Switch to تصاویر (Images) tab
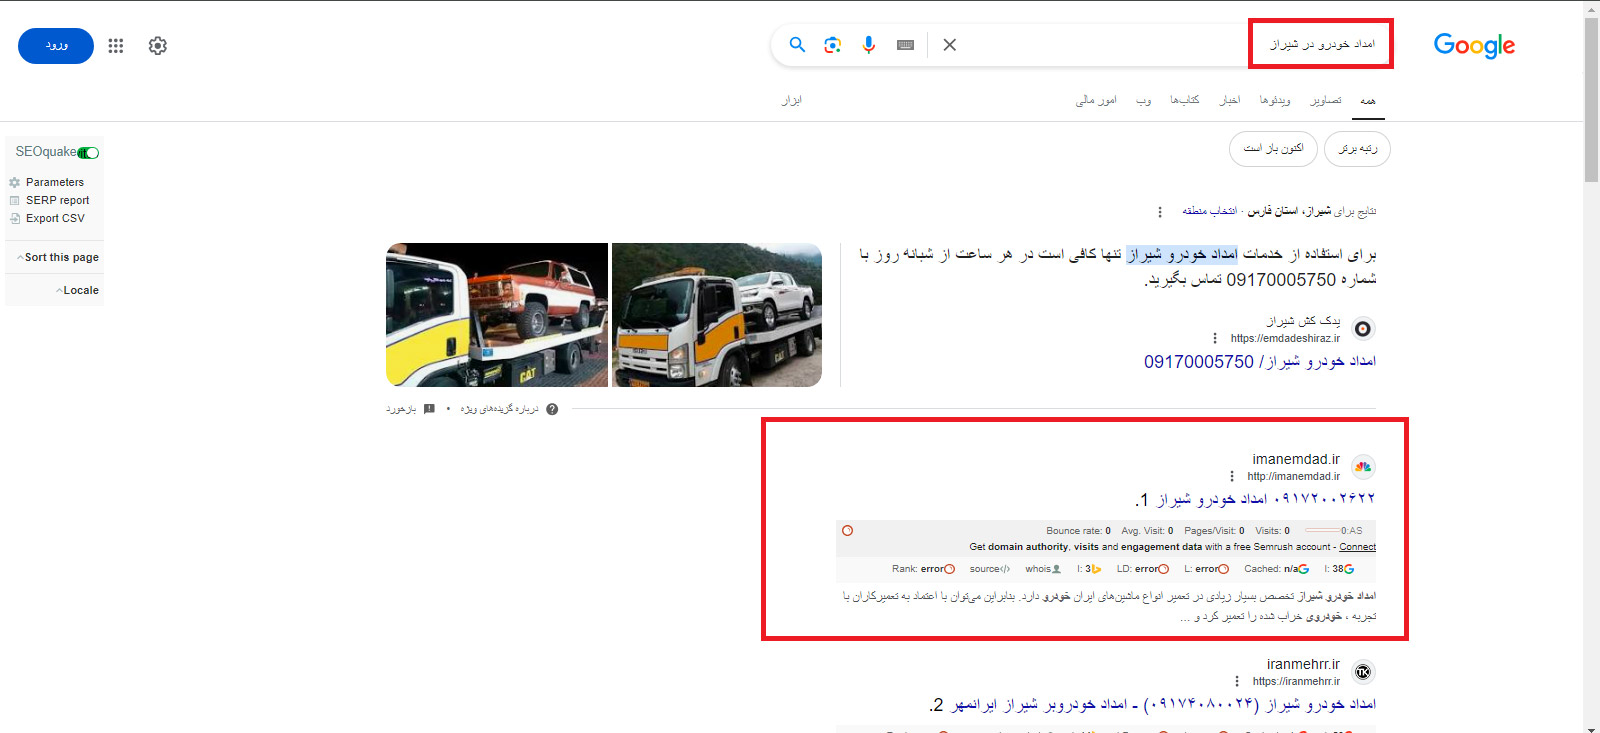 tap(1326, 100)
